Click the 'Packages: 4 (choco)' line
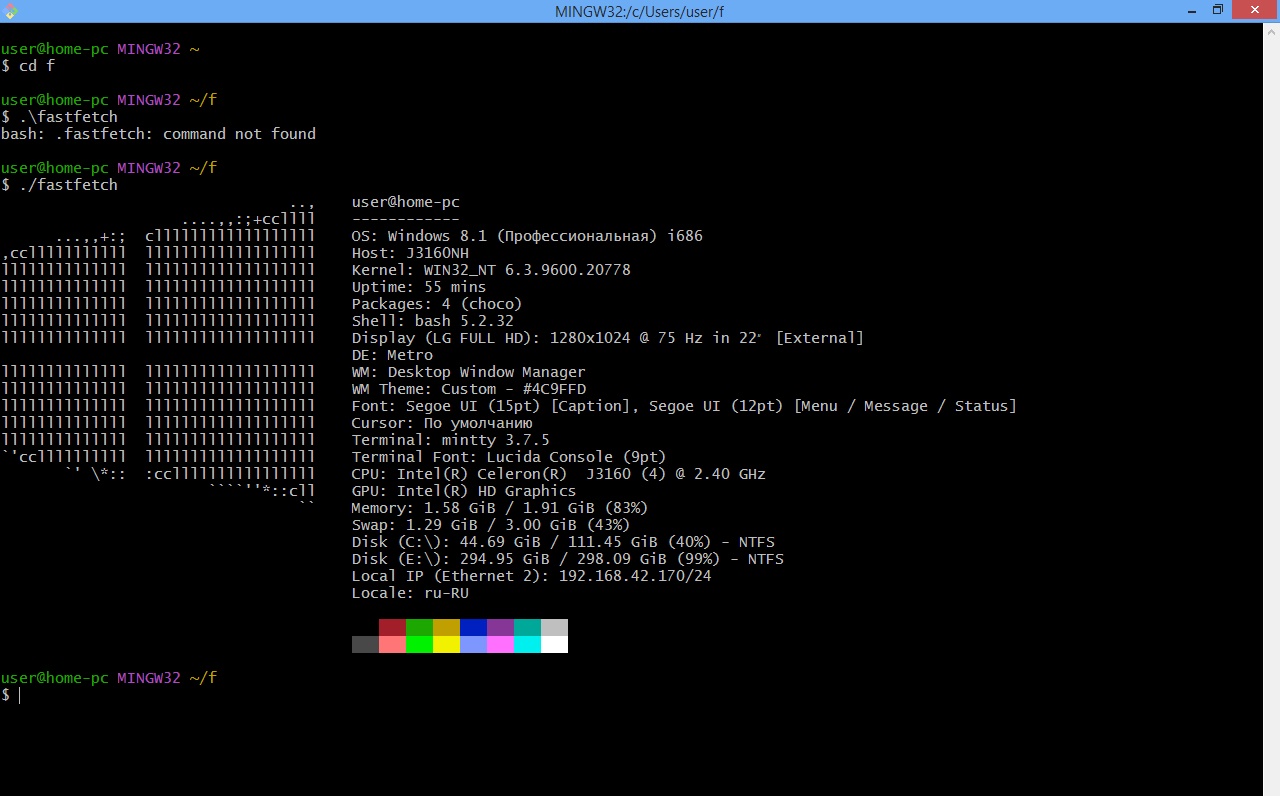The height and width of the screenshot is (796, 1280). pyautogui.click(x=437, y=304)
